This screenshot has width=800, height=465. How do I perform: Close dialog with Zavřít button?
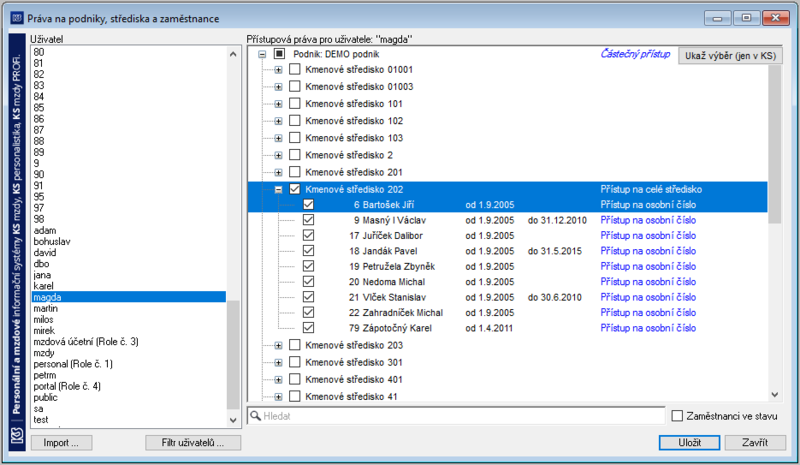pyautogui.click(x=755, y=443)
